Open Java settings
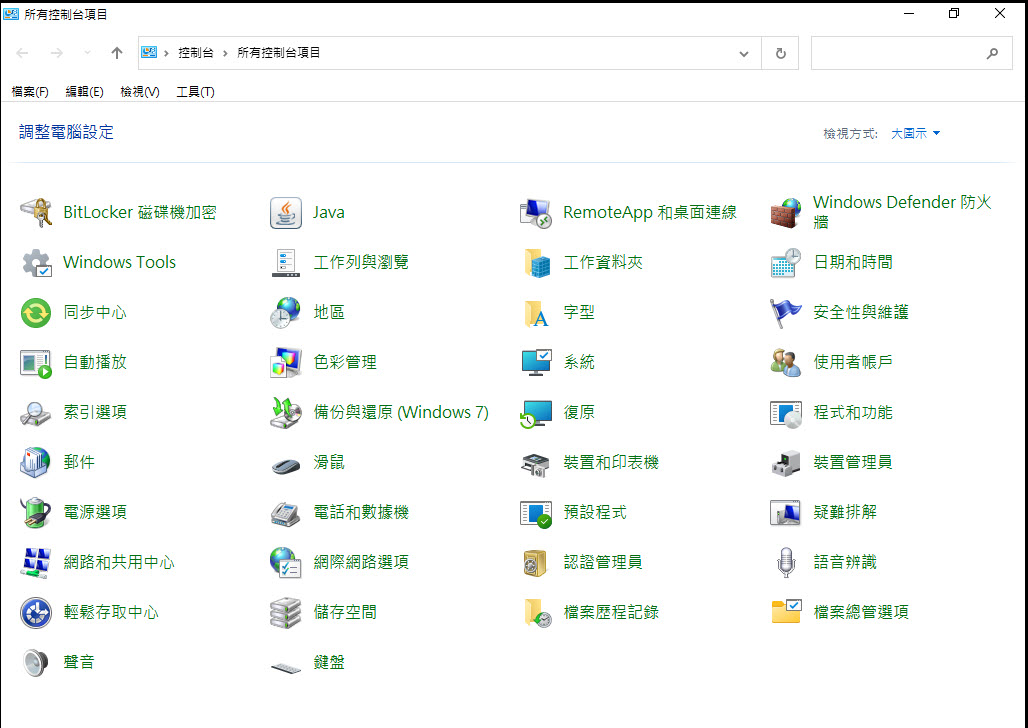The image size is (1028, 728). click(x=330, y=212)
